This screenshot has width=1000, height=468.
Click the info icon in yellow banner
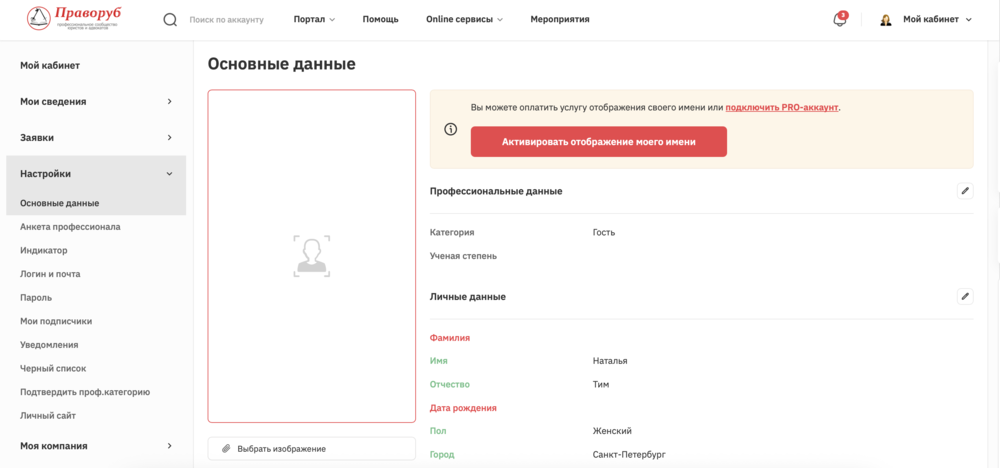[x=451, y=129]
